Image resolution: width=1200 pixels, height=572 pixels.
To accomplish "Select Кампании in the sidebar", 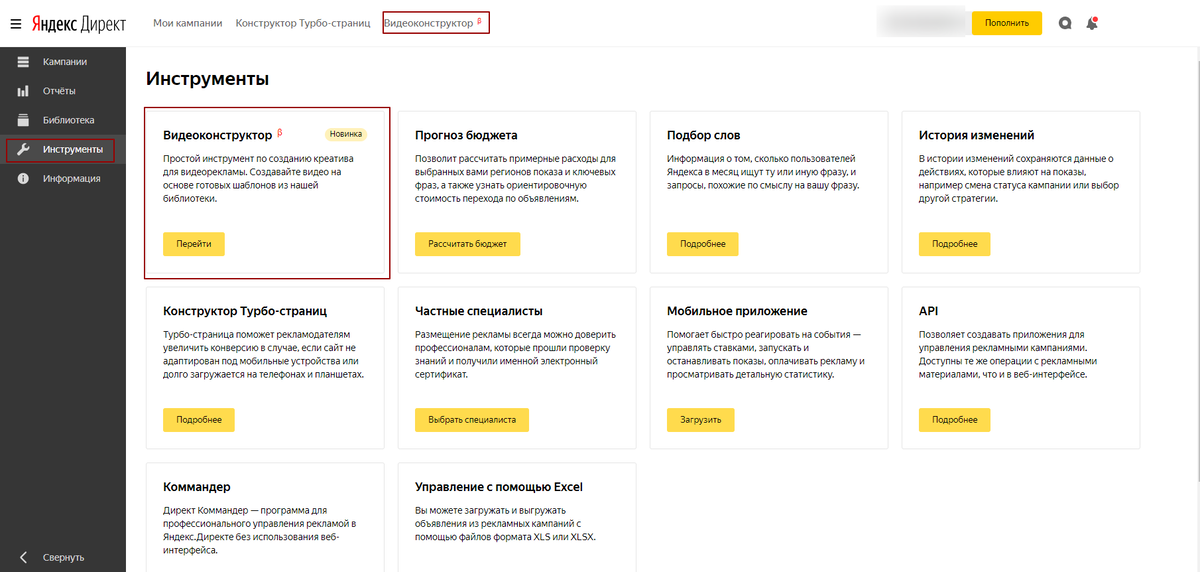I will [63, 62].
